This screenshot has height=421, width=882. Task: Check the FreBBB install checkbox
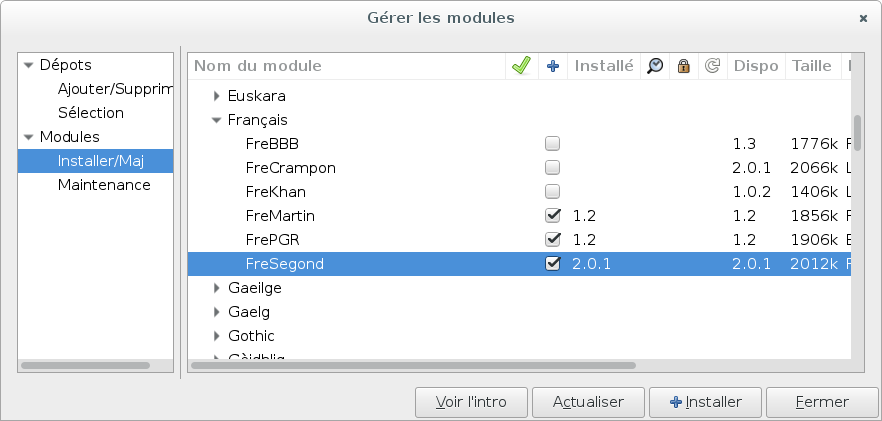(552, 144)
